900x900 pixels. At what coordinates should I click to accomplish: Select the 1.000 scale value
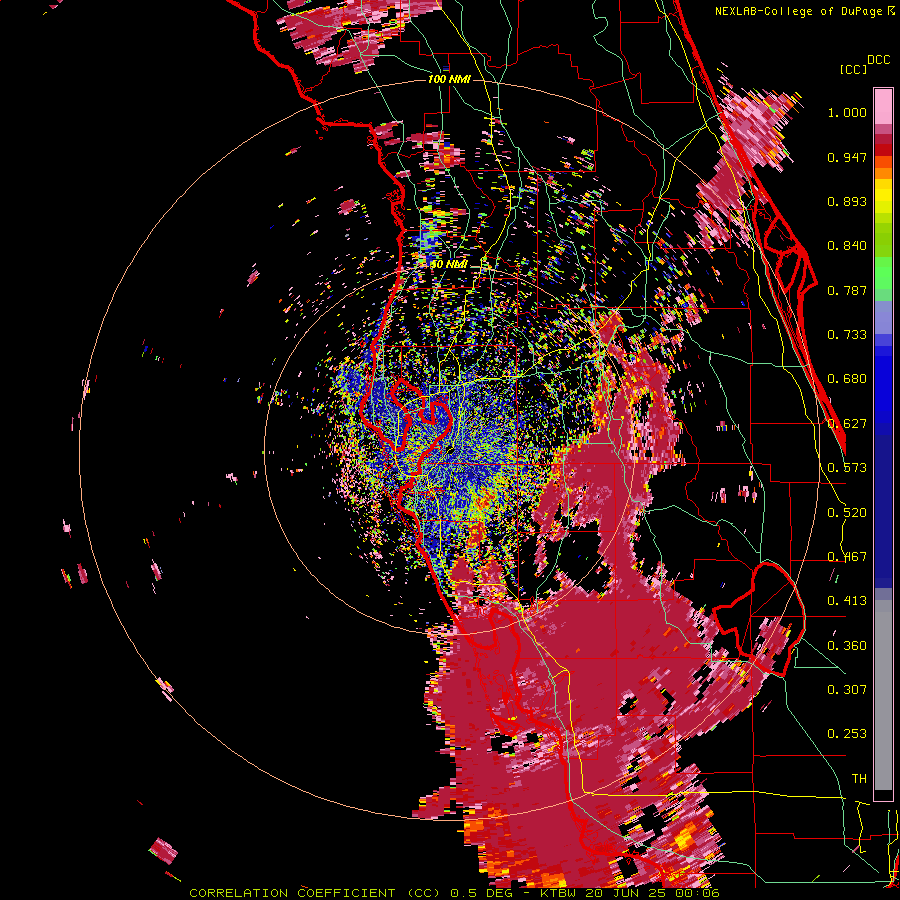pos(847,112)
